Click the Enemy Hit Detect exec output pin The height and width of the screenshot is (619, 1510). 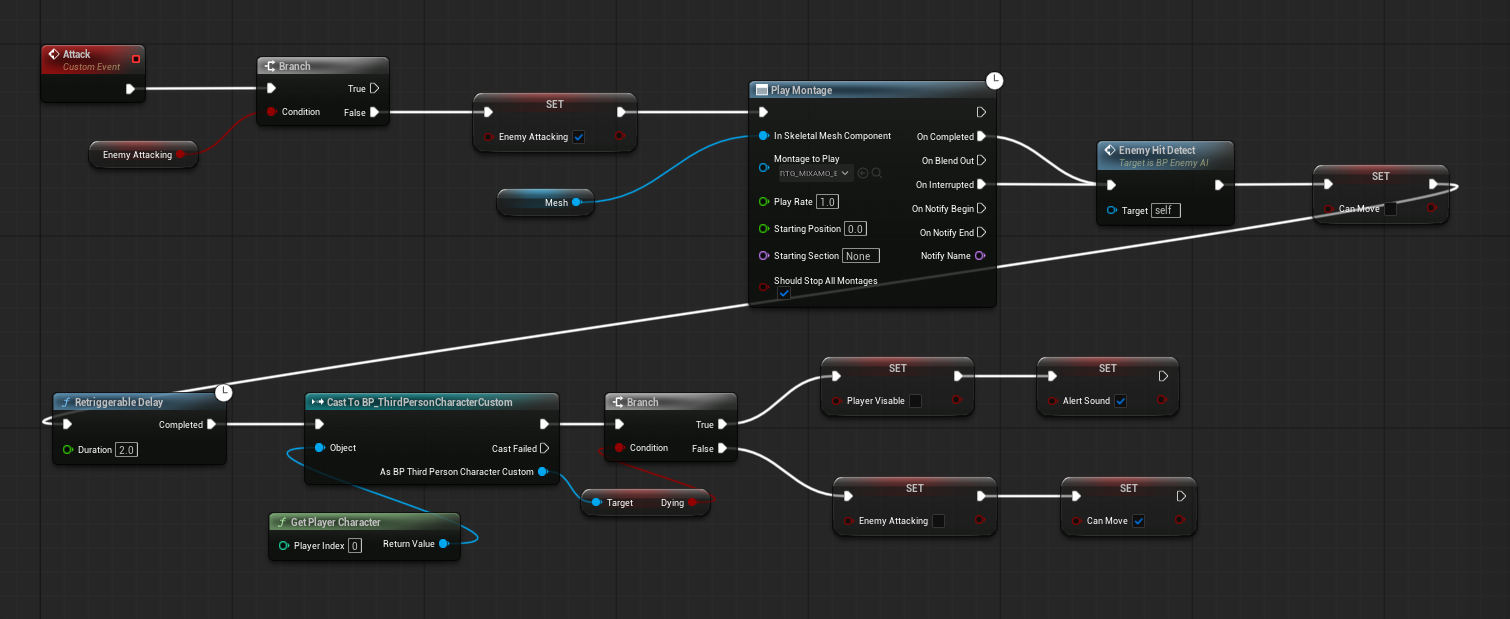click(x=1219, y=185)
